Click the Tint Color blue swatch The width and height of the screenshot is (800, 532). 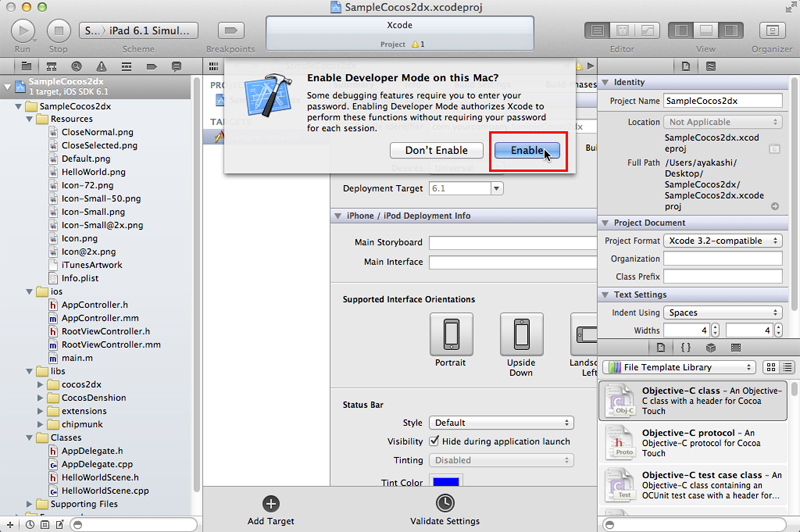446,482
